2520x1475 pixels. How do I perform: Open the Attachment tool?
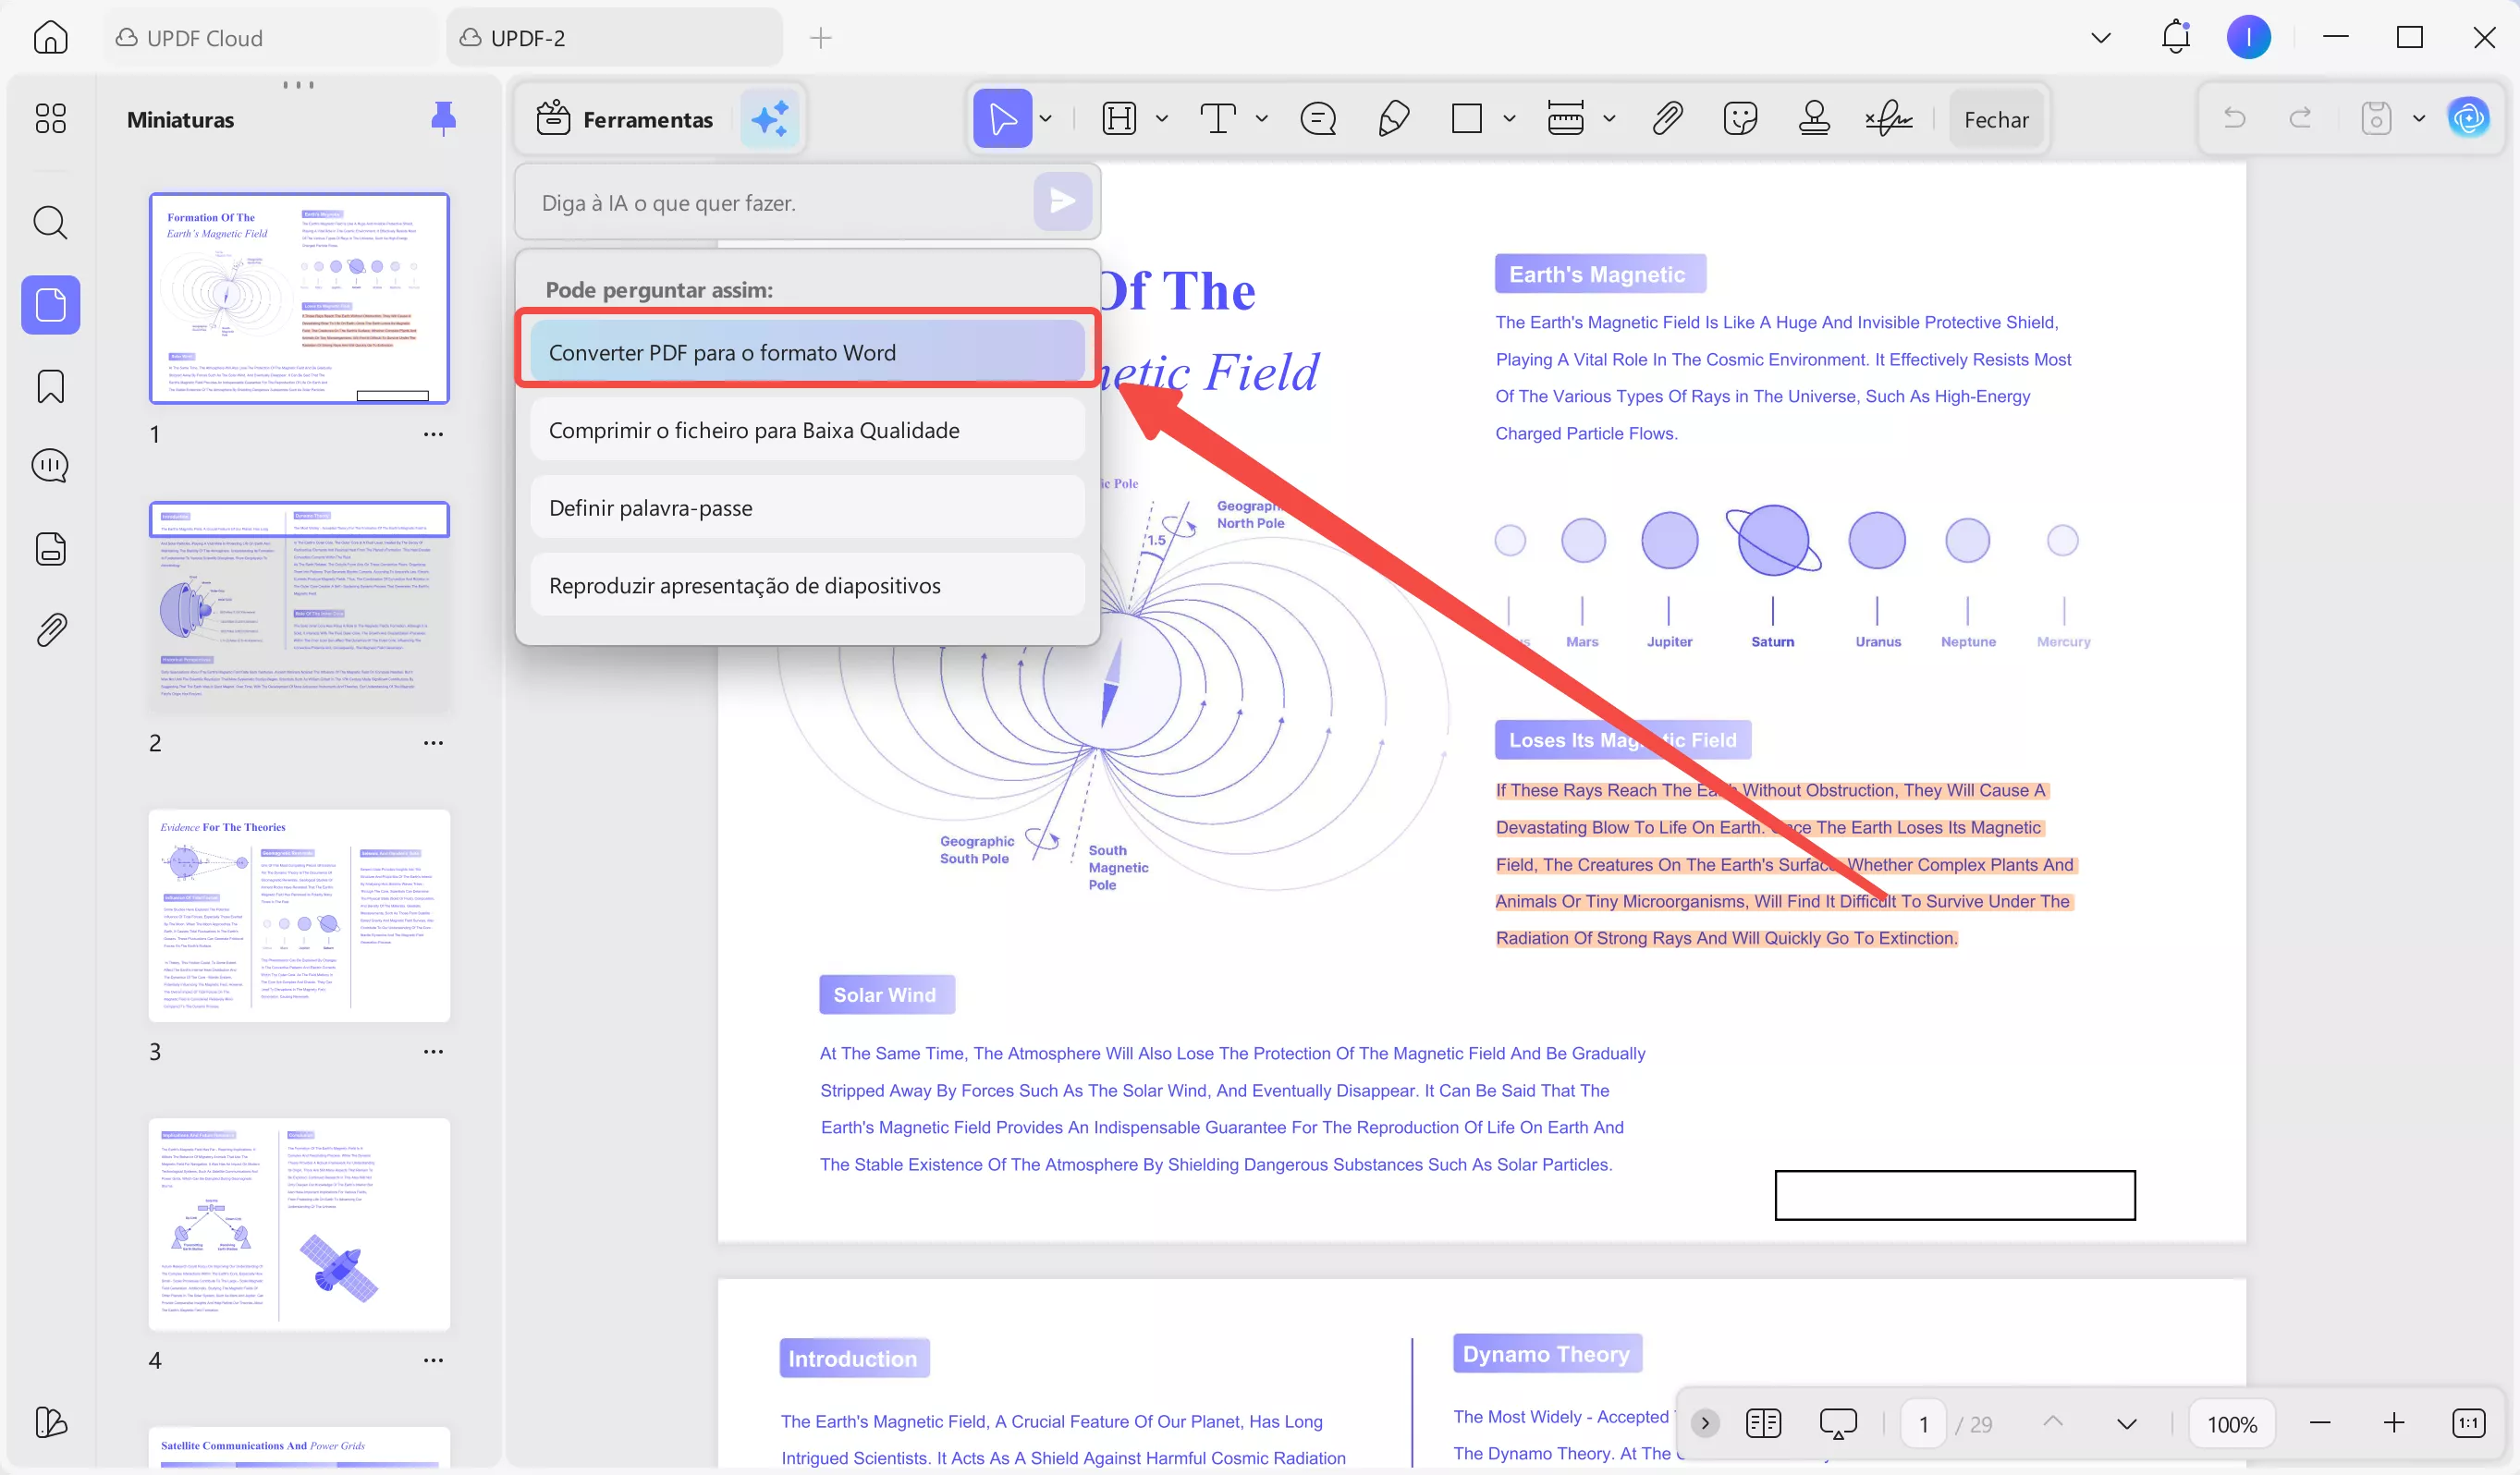1668,118
